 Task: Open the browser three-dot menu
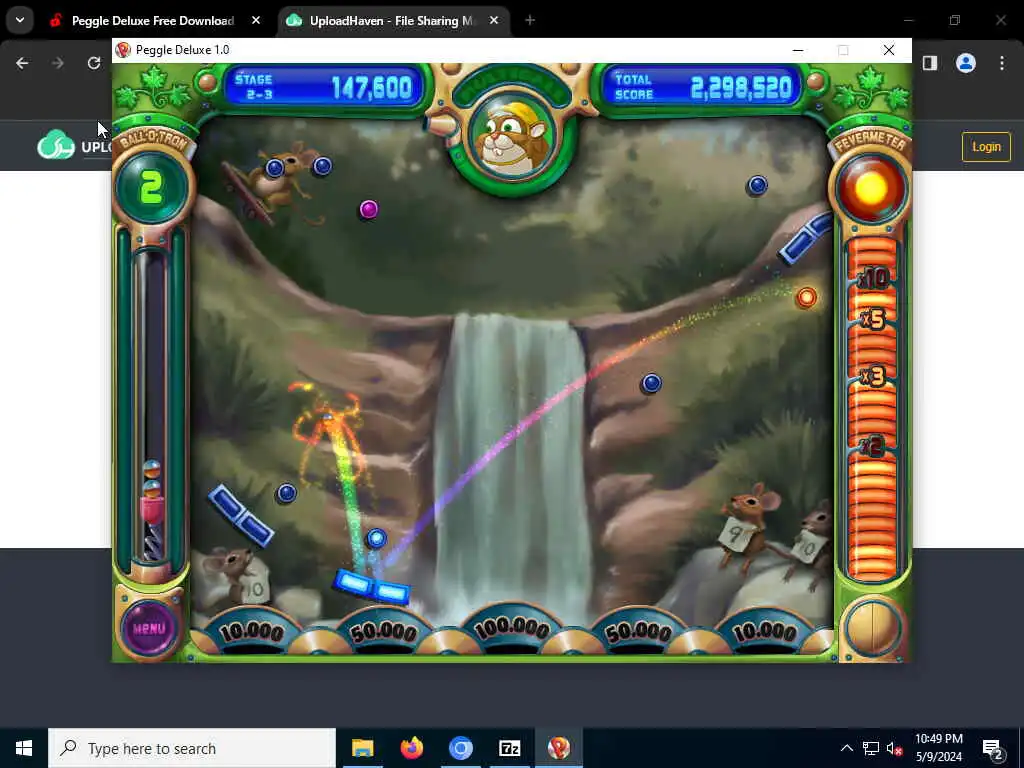(1002, 63)
